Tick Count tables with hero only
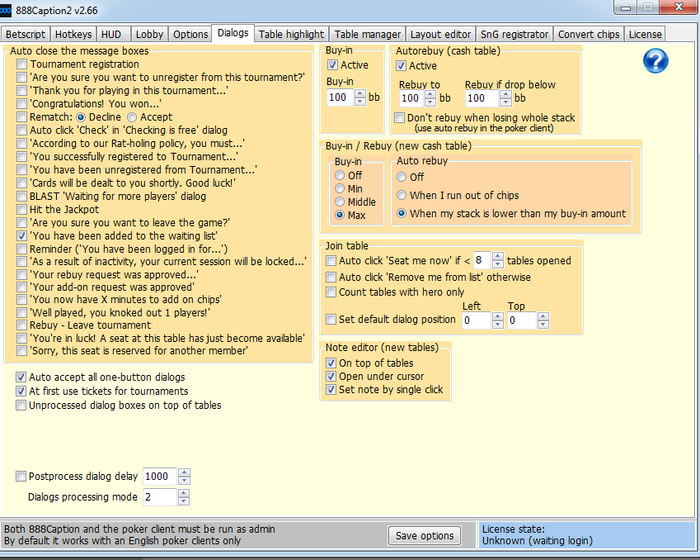The height and width of the screenshot is (560, 700). click(x=331, y=292)
